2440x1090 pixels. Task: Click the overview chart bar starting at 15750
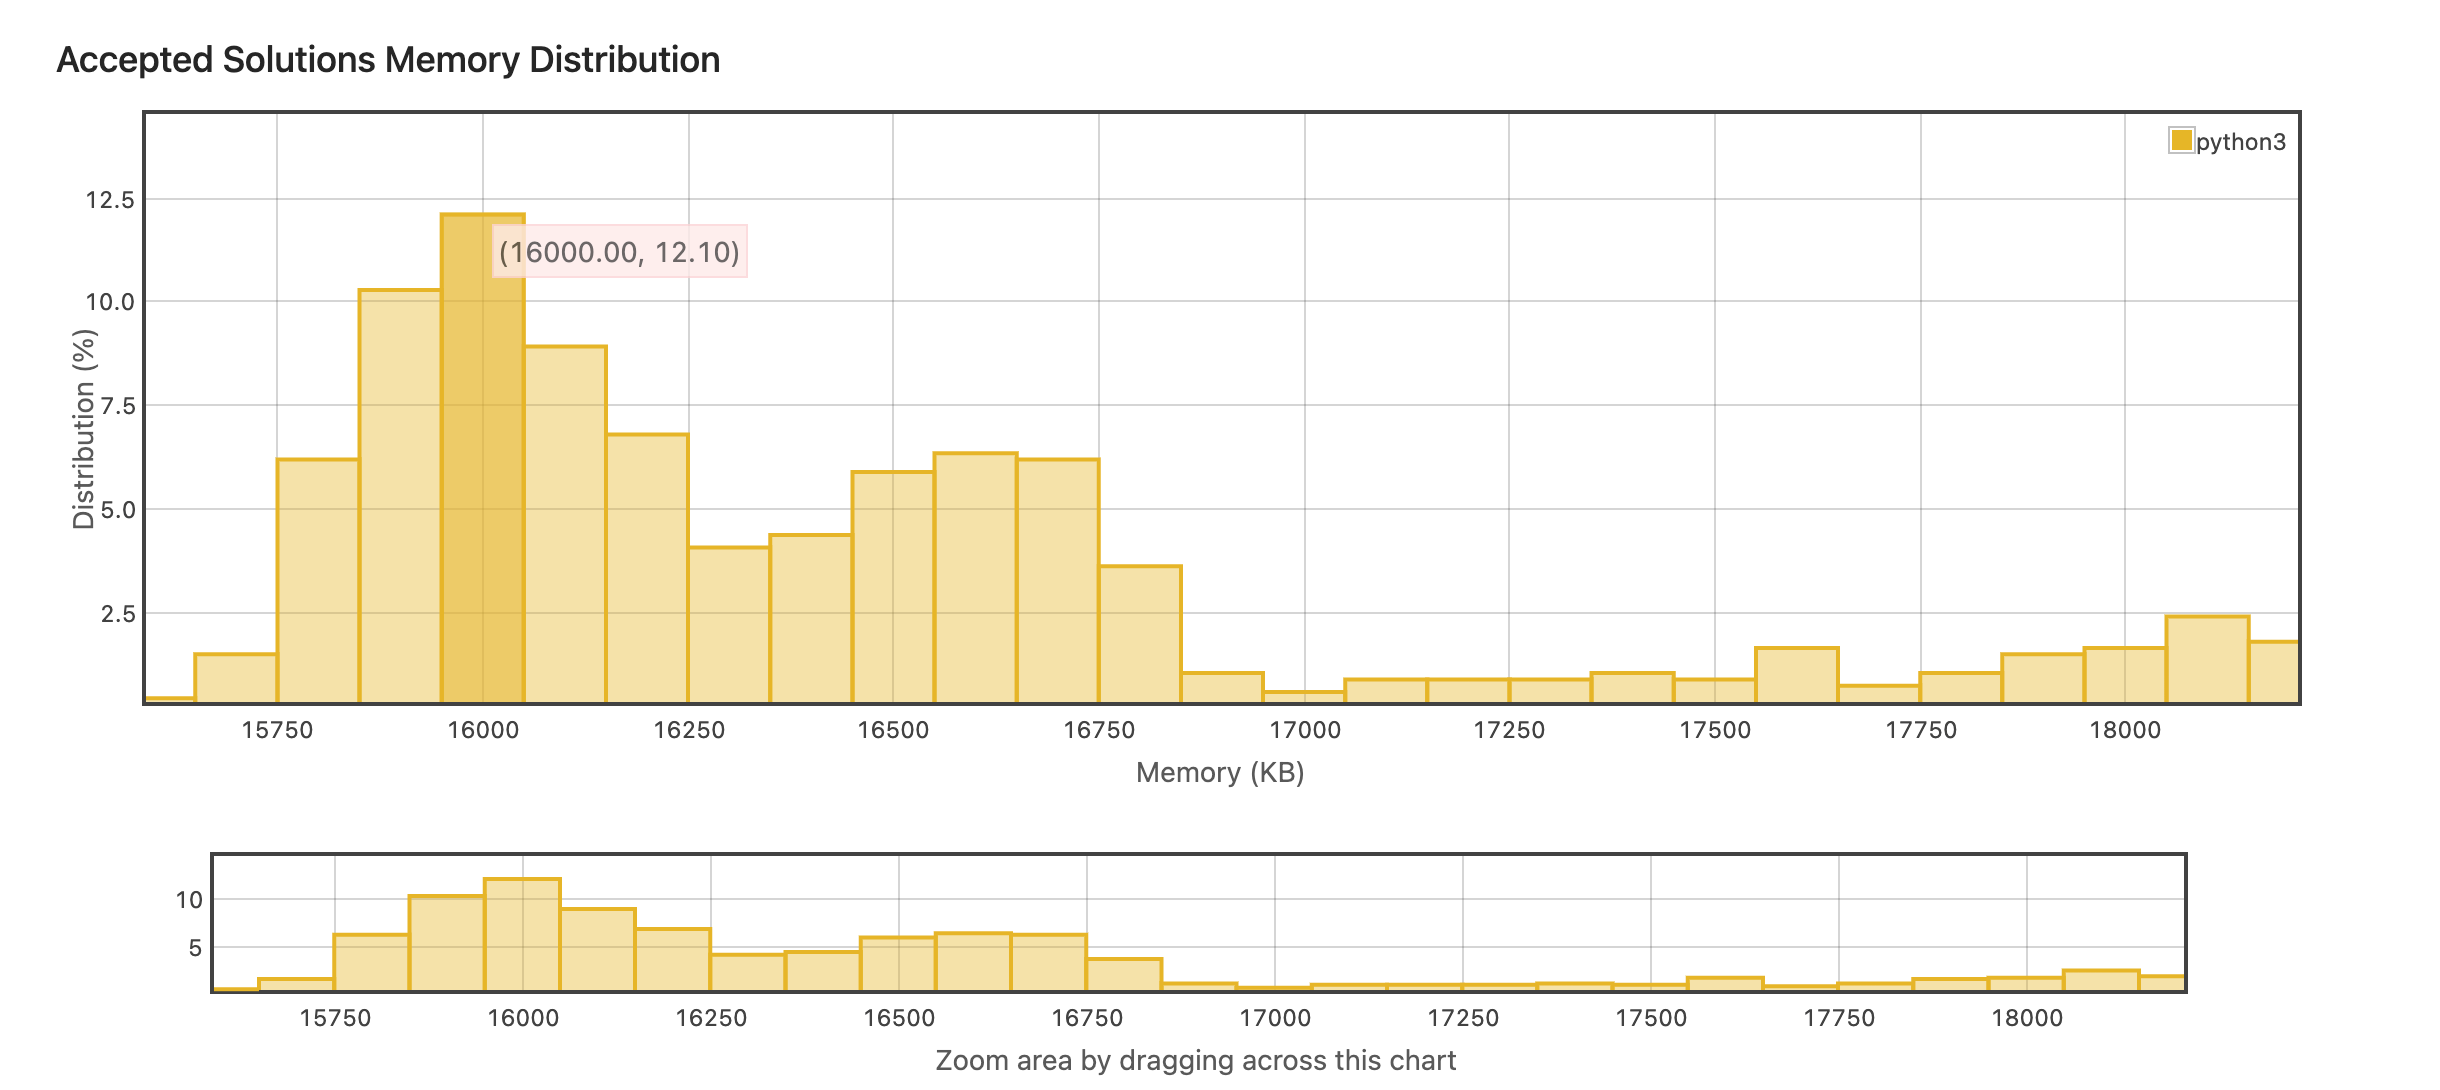point(371,962)
